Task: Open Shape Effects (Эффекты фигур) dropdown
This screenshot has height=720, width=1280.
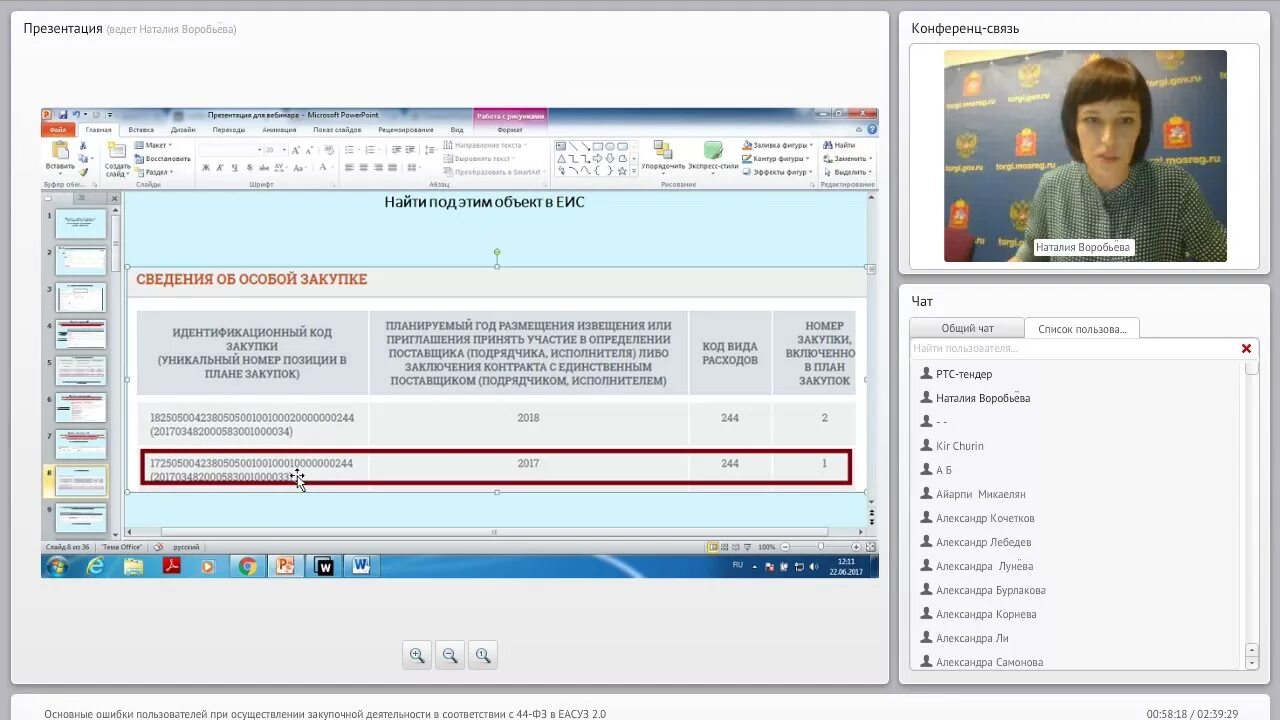Action: pos(778,172)
